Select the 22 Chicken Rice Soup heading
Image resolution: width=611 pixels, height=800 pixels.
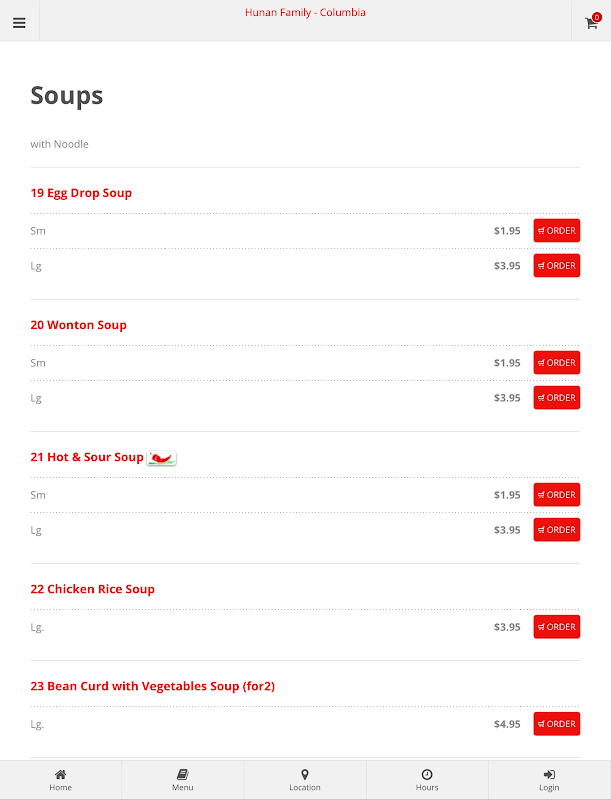[x=93, y=589]
